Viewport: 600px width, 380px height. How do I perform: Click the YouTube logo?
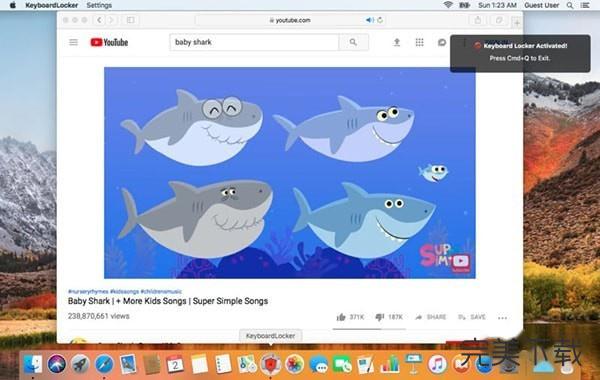(109, 42)
